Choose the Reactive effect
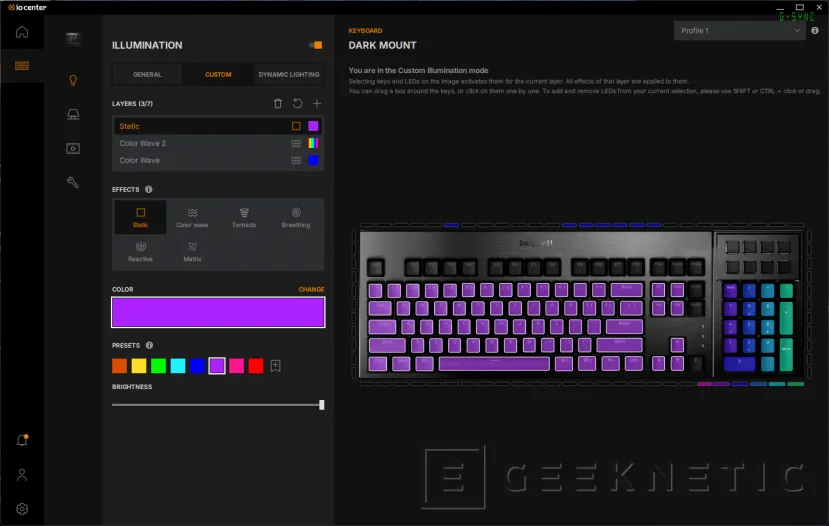Viewport: 829px width, 526px height. tap(140, 251)
